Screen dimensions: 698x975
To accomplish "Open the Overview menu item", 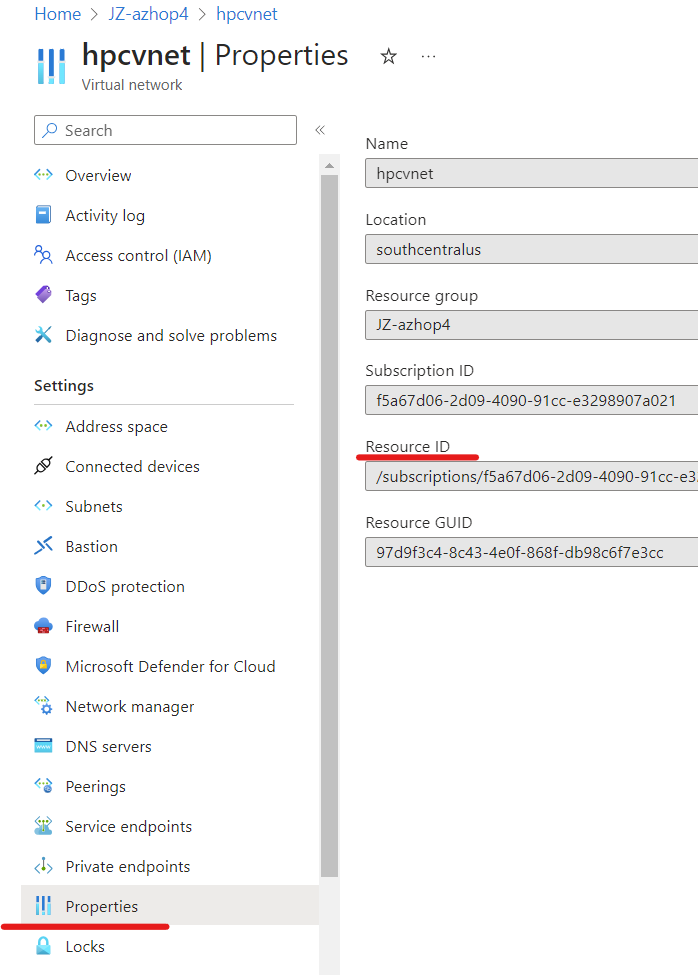I will pos(170,175).
